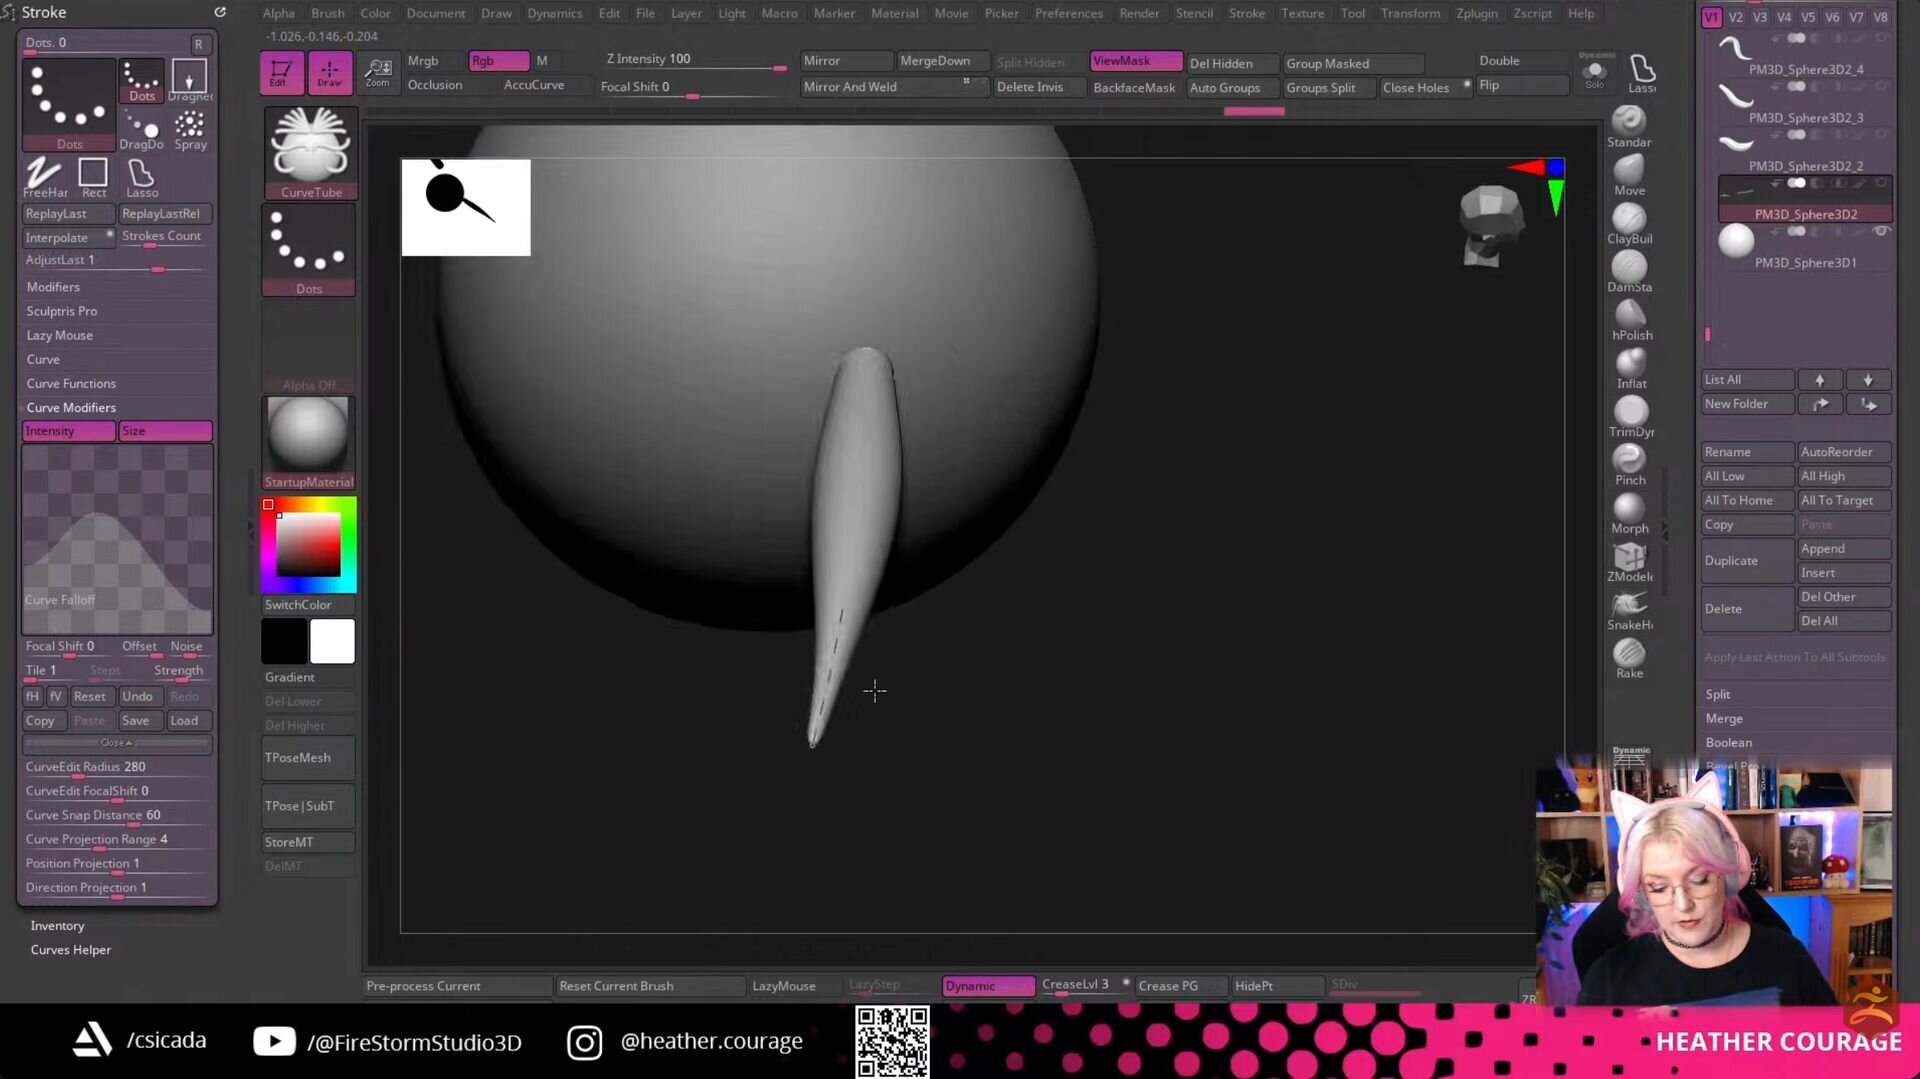Toggle Size in Curve Modifiers
The height and width of the screenshot is (1079, 1920).
(x=165, y=431)
